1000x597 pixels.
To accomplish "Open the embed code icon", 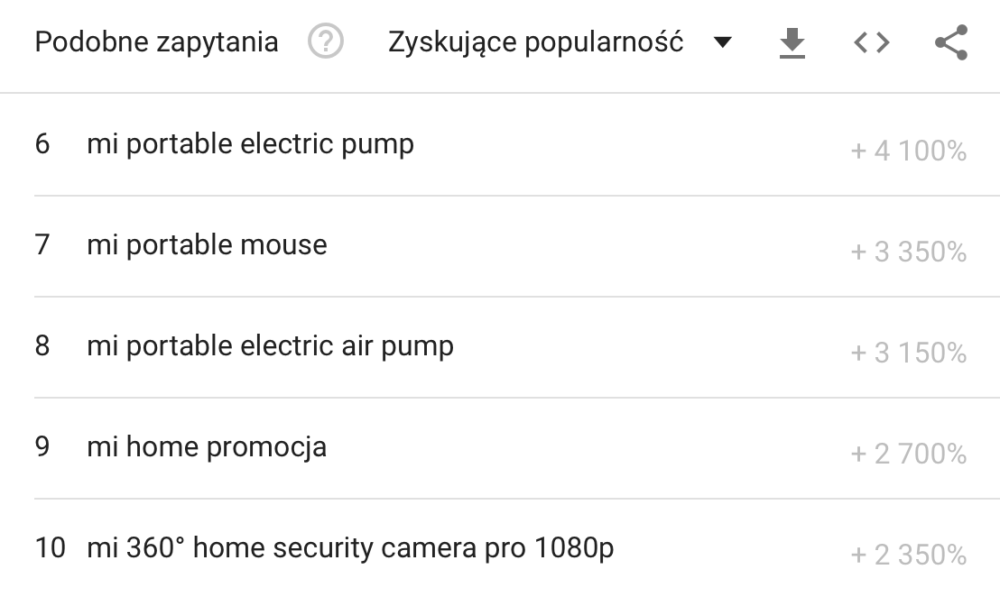I will point(871,43).
